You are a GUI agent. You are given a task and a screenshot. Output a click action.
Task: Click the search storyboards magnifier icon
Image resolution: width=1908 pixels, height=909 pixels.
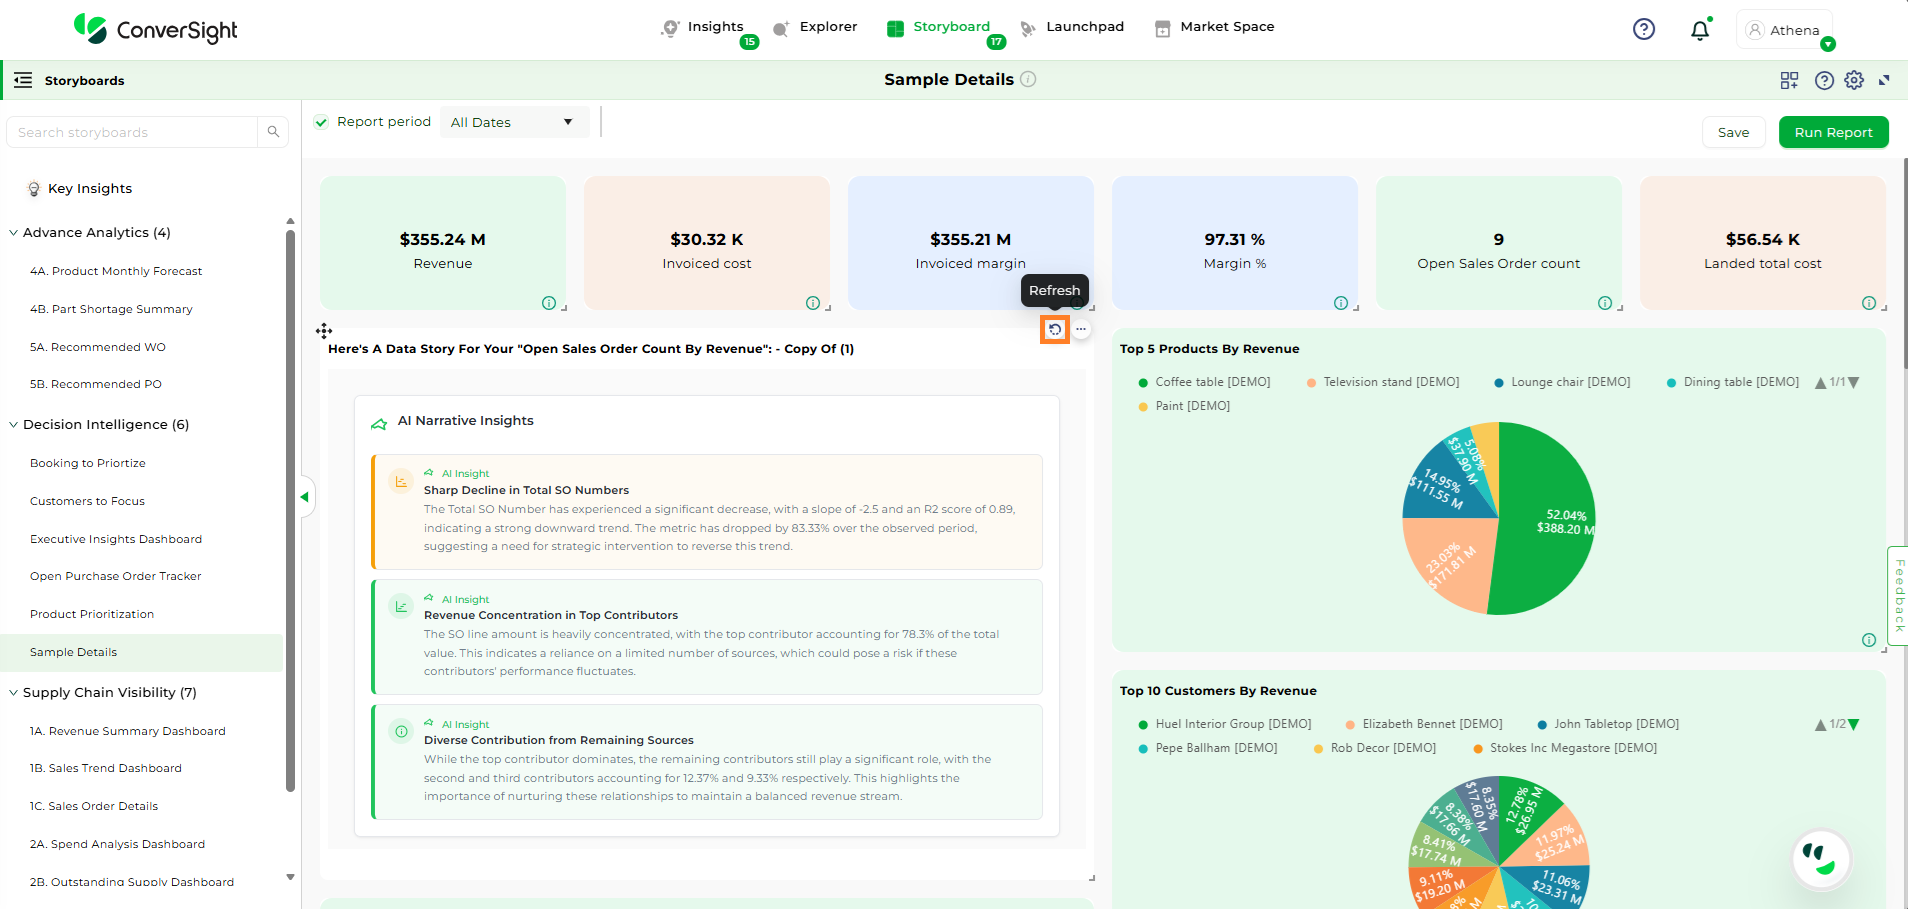[273, 132]
